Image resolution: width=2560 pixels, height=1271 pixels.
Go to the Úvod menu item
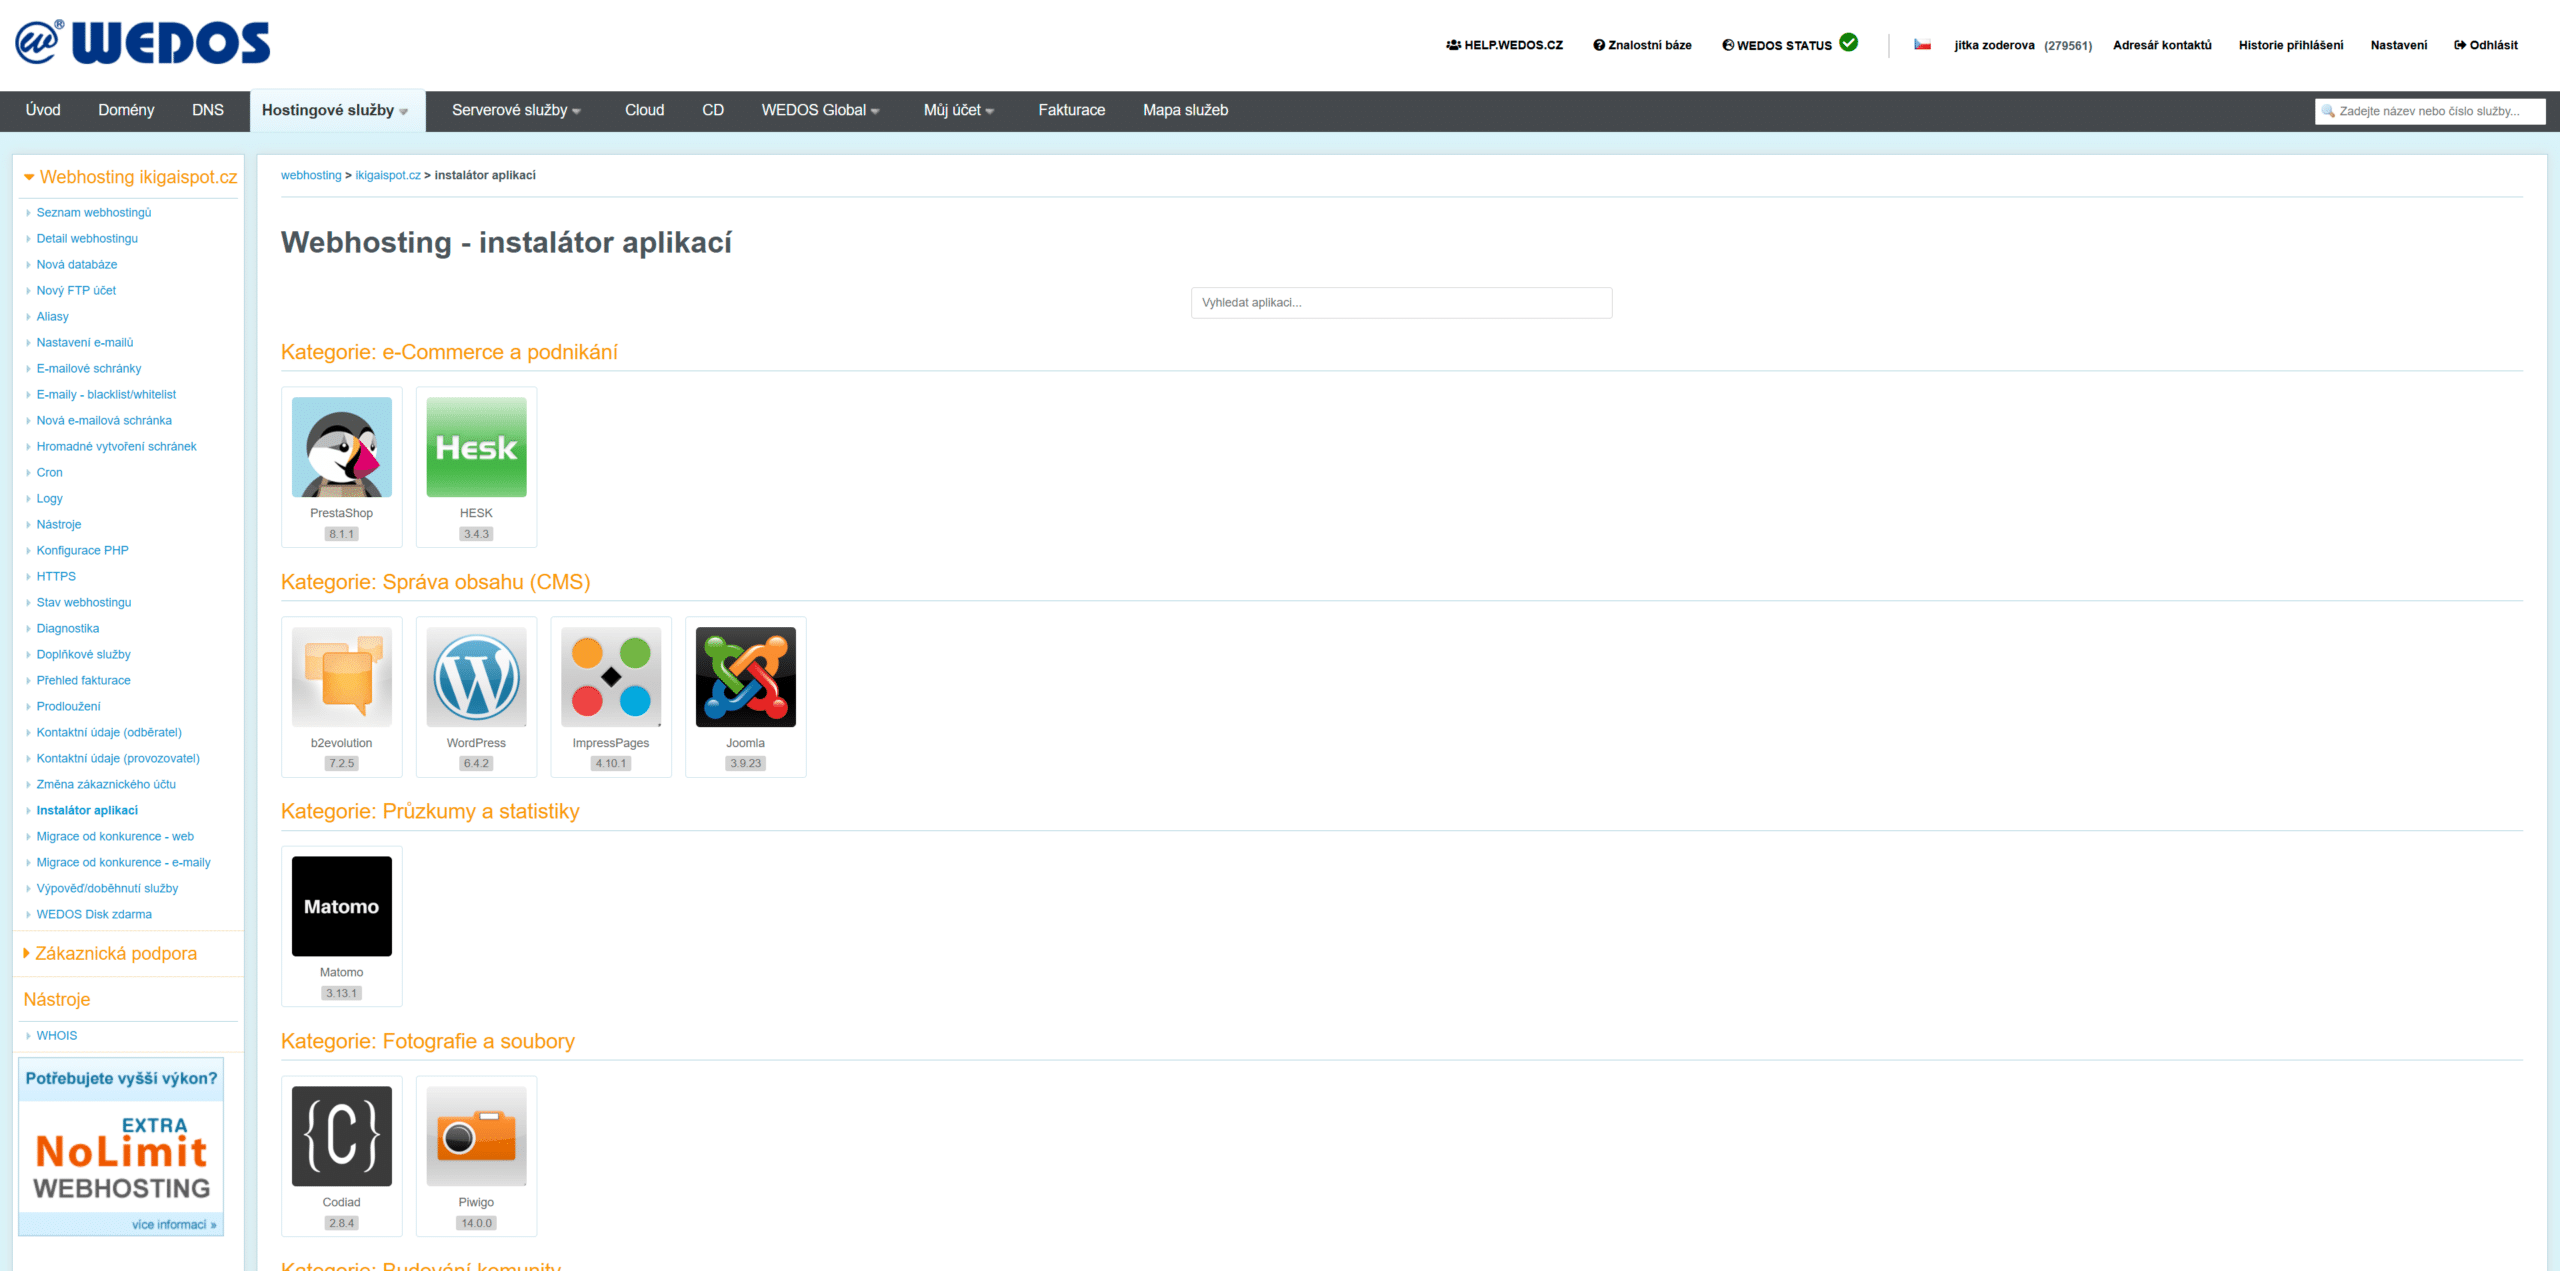point(43,110)
